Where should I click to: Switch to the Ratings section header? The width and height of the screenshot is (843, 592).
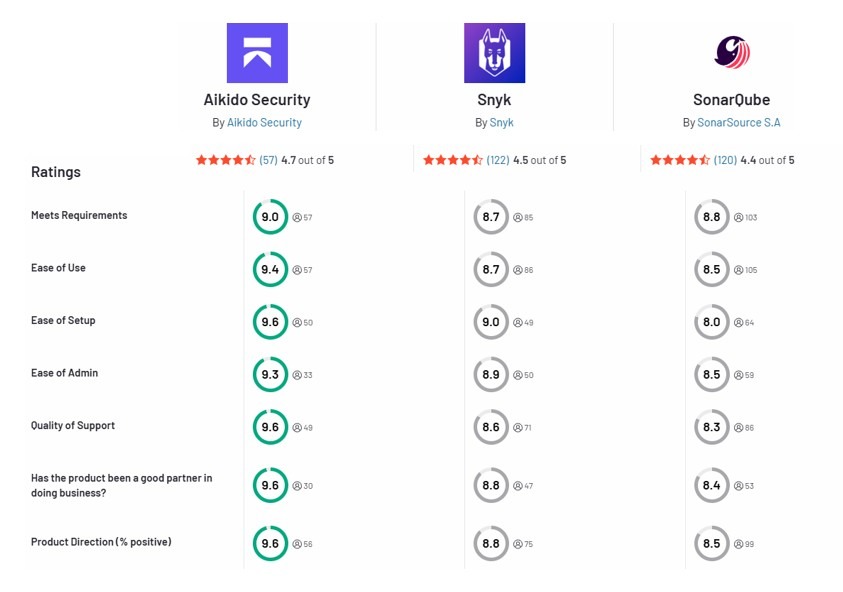point(55,172)
